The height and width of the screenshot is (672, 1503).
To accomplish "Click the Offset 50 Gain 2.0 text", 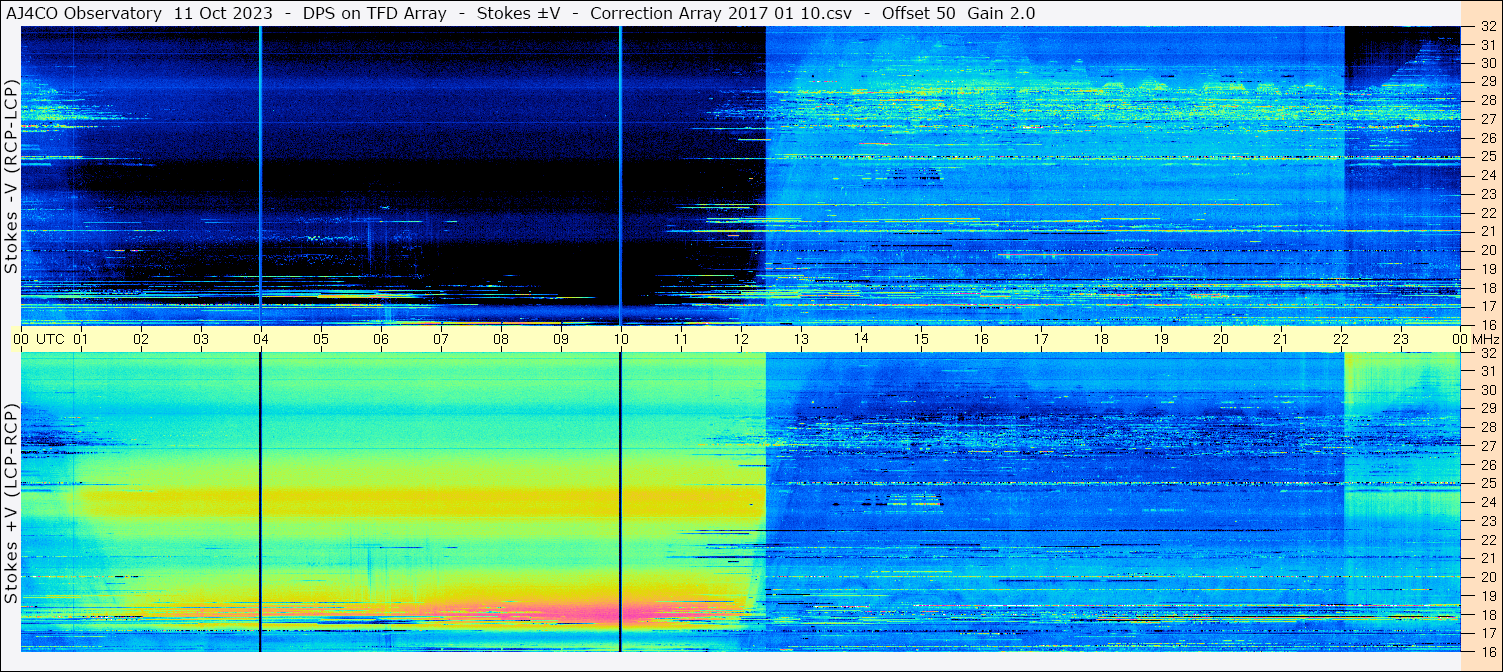I will point(959,13).
